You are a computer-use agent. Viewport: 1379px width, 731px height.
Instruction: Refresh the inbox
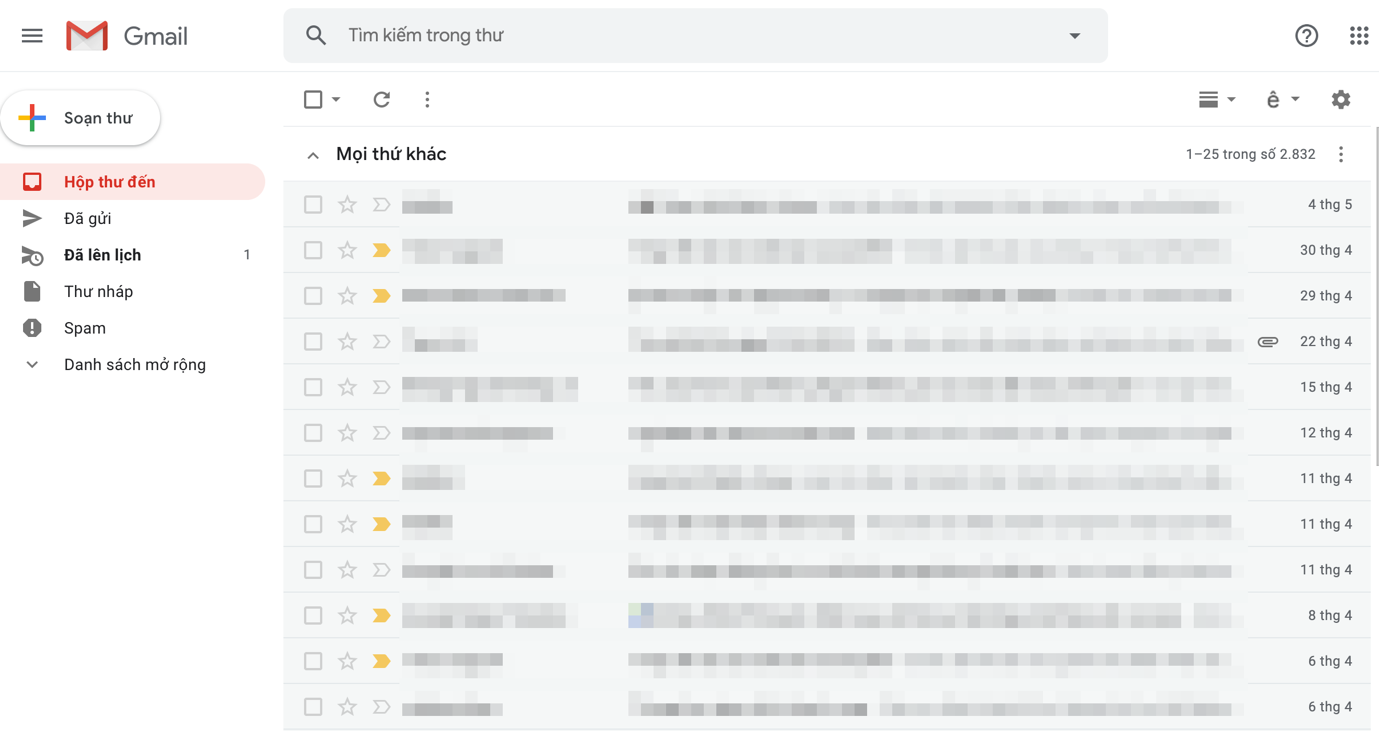point(381,99)
